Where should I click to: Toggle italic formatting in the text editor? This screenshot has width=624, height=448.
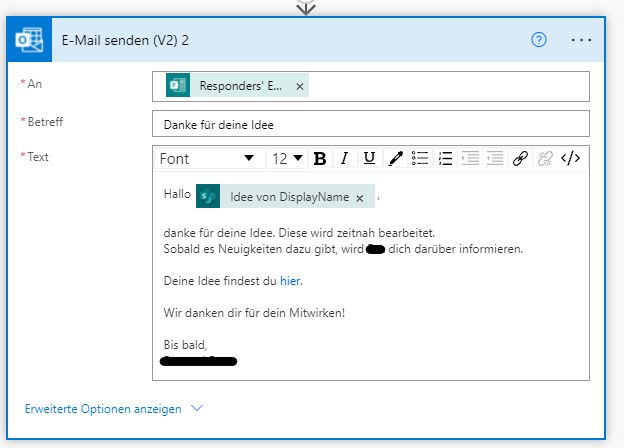[x=344, y=158]
